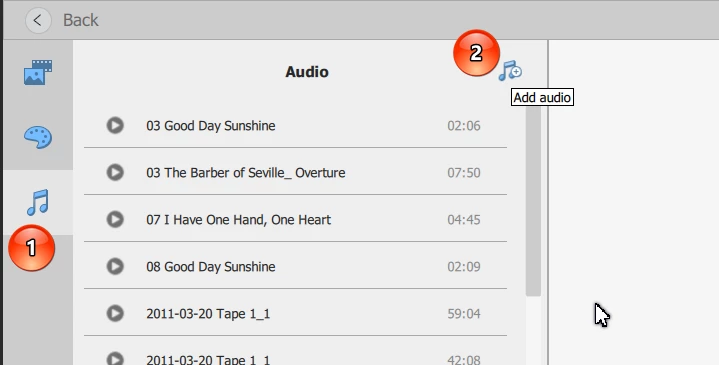
Task: Select the 03 Good Day Sunshine track
Action: [295, 125]
